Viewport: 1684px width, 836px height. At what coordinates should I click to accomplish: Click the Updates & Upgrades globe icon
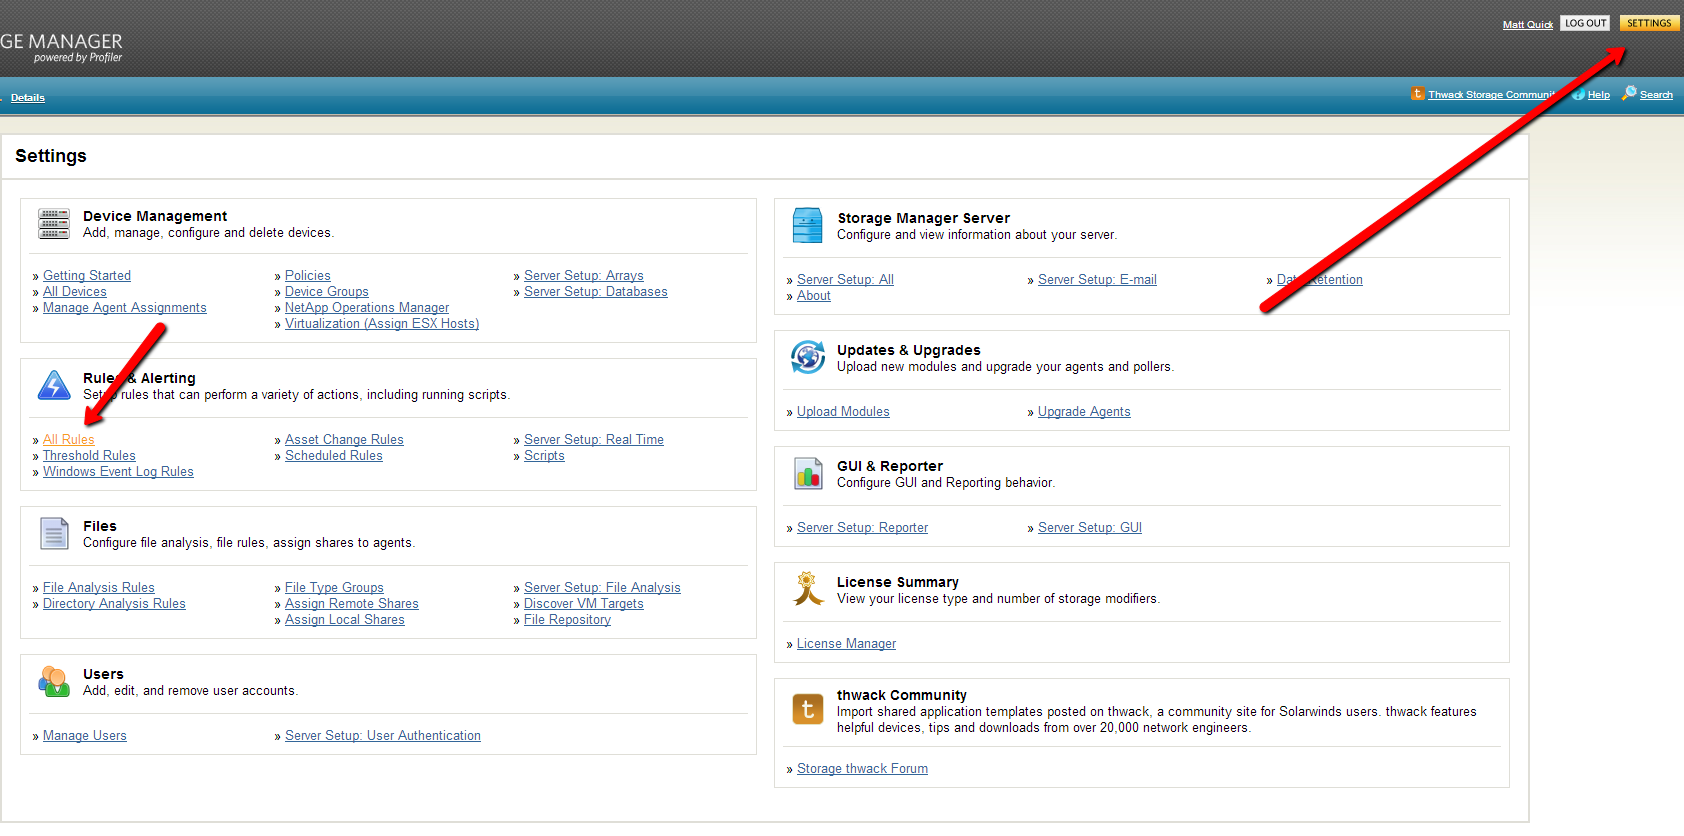tap(808, 357)
